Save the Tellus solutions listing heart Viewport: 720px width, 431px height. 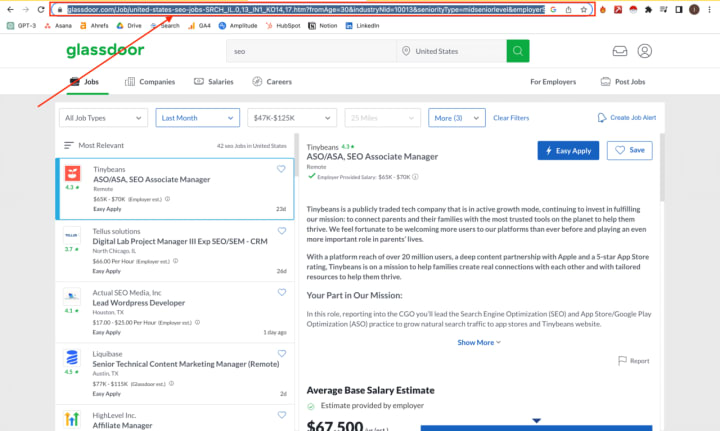coord(281,231)
